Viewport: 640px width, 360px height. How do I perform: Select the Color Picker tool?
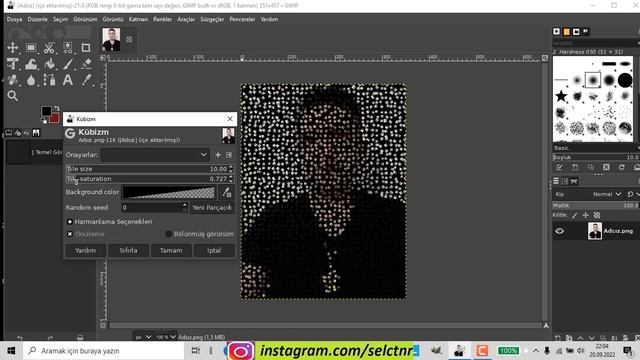86,80
